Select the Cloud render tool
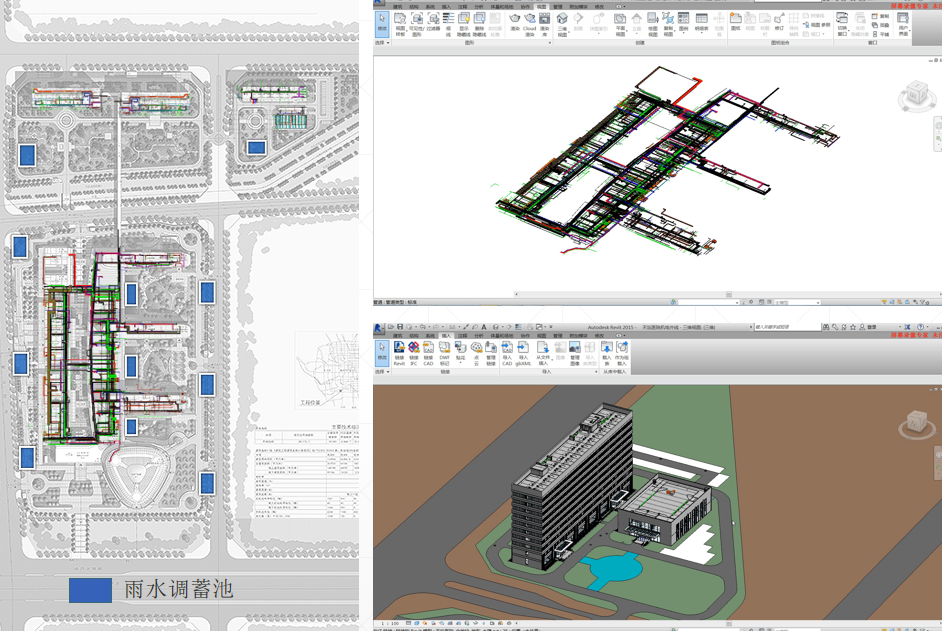The height and width of the screenshot is (631, 942). pos(530,21)
